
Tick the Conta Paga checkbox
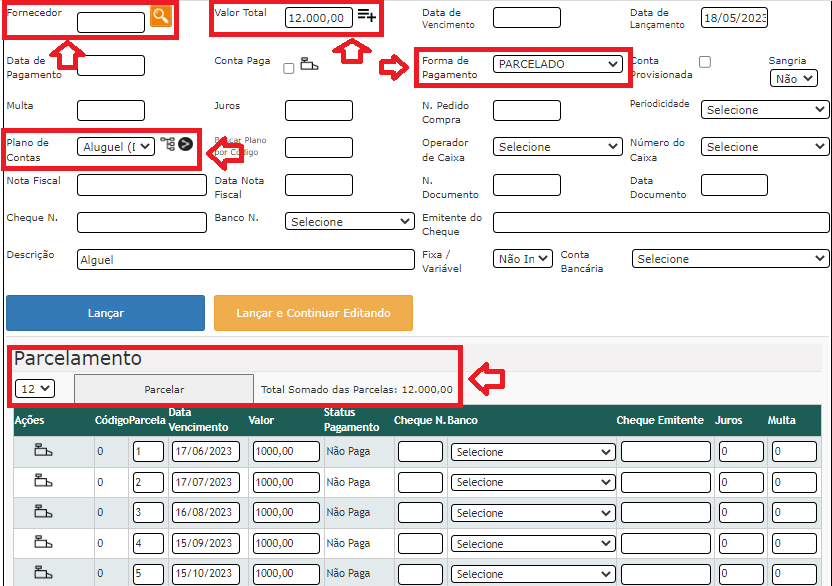click(289, 68)
